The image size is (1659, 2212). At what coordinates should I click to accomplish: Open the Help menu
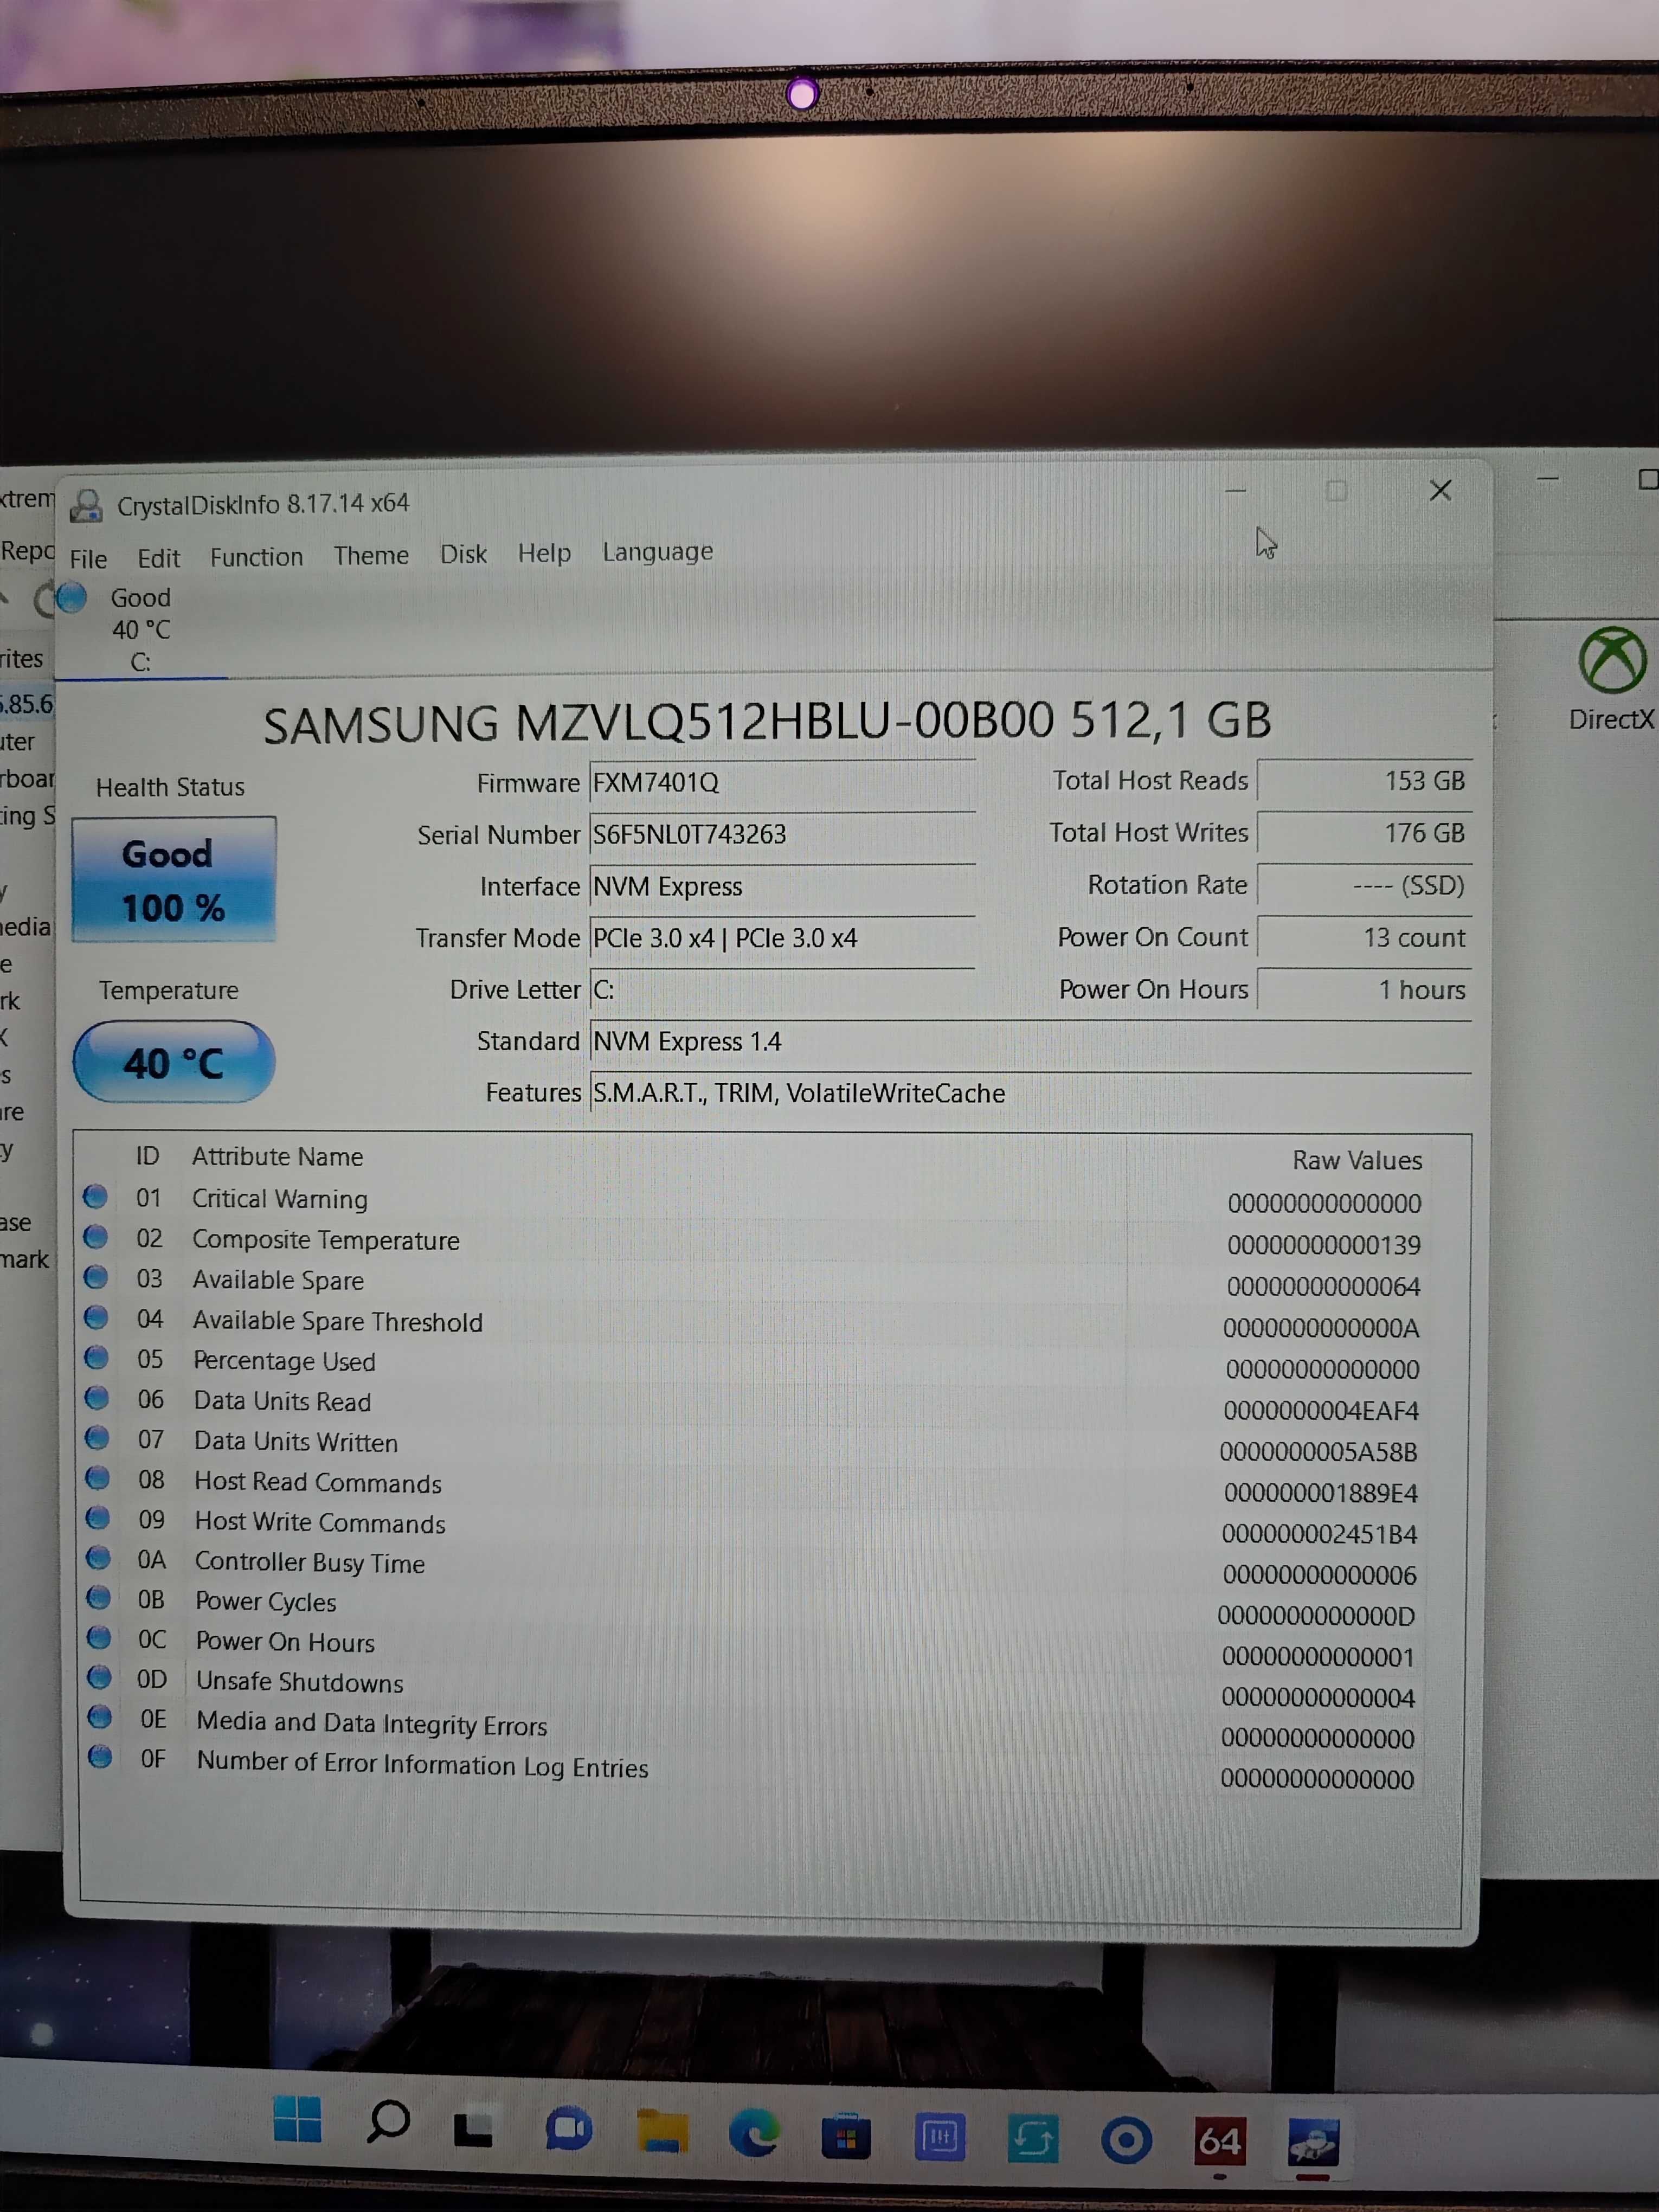pos(544,553)
